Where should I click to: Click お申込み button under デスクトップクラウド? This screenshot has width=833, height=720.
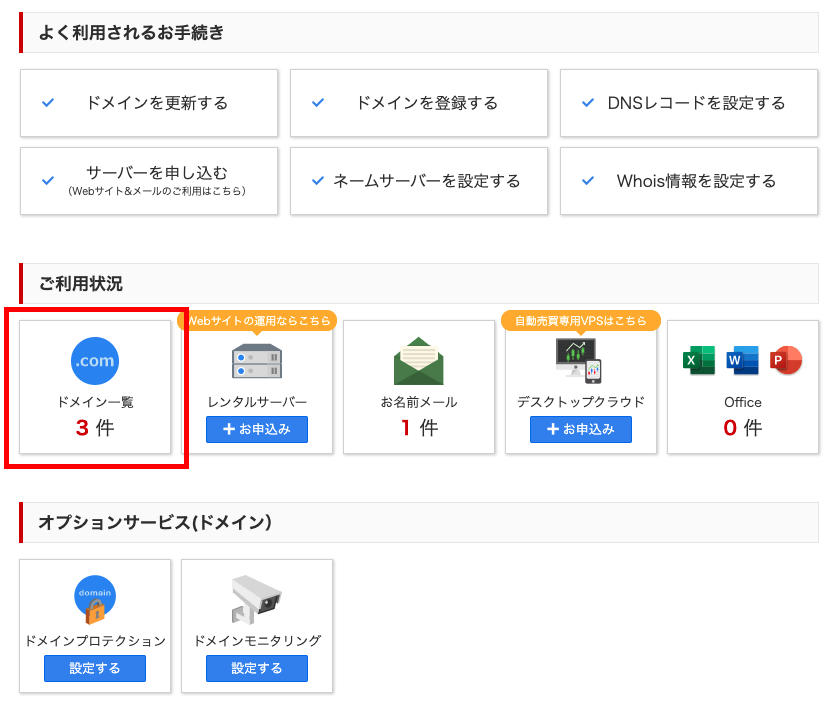[x=581, y=429]
